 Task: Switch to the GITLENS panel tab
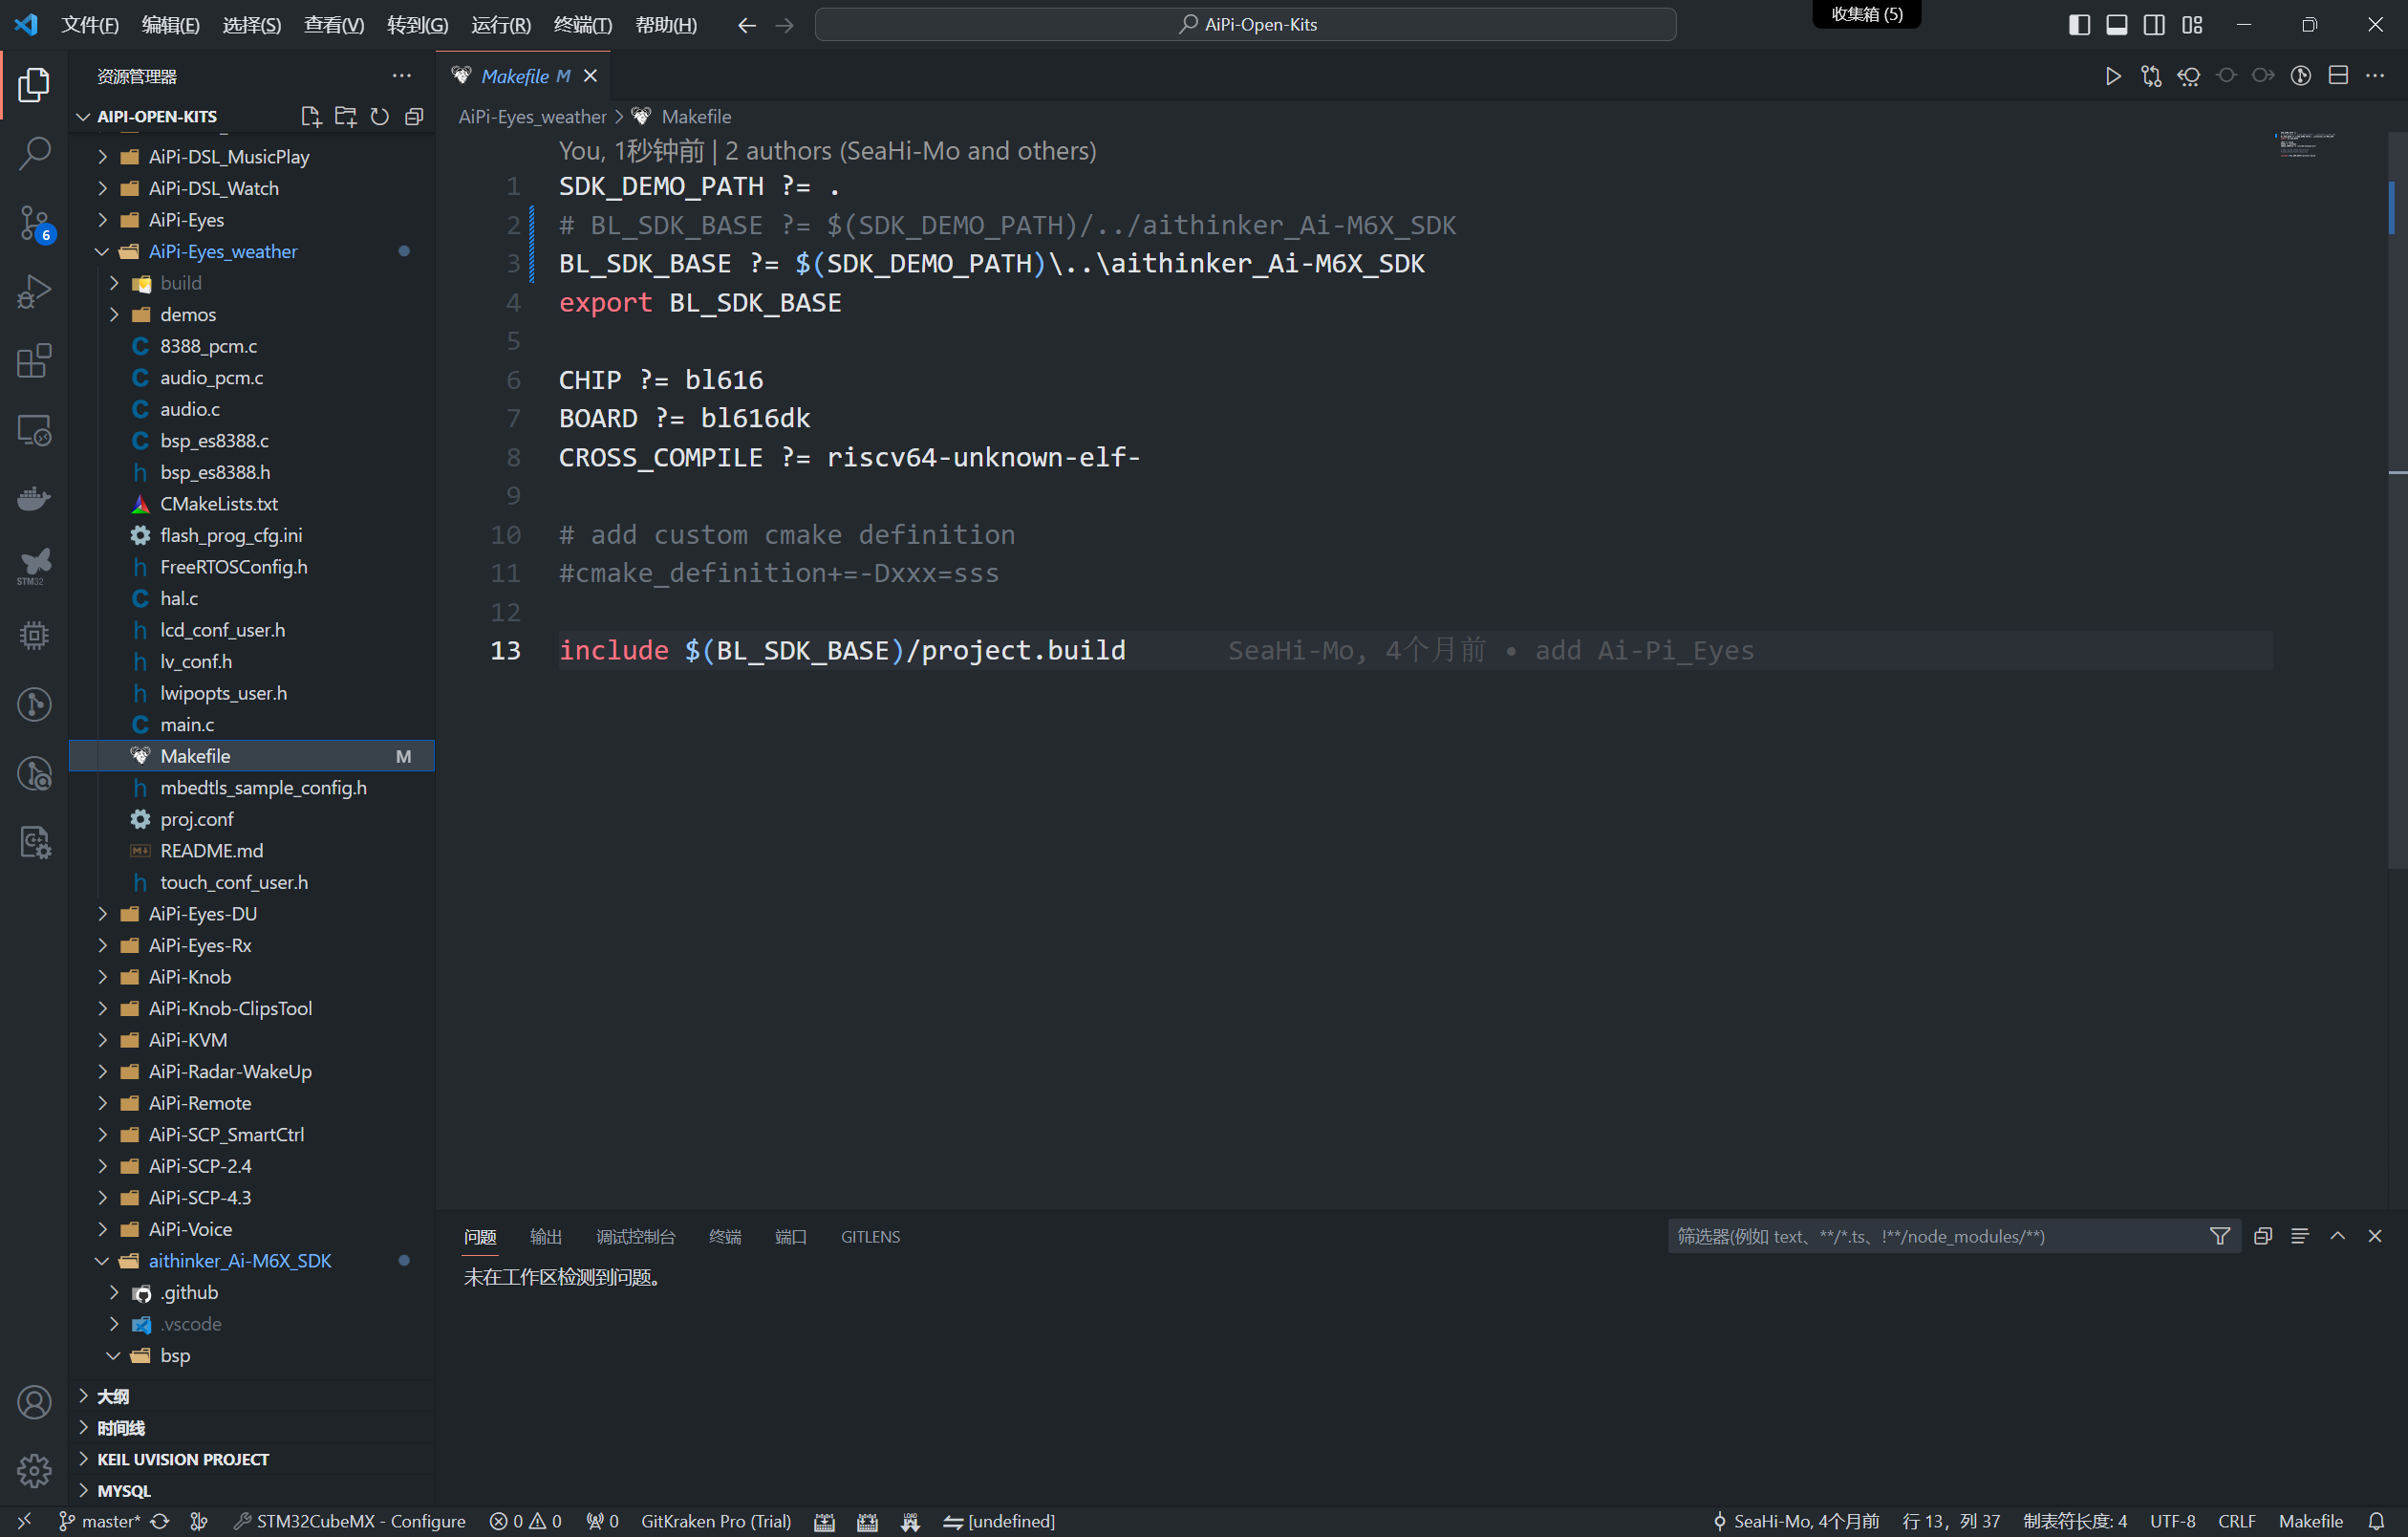870,1237
